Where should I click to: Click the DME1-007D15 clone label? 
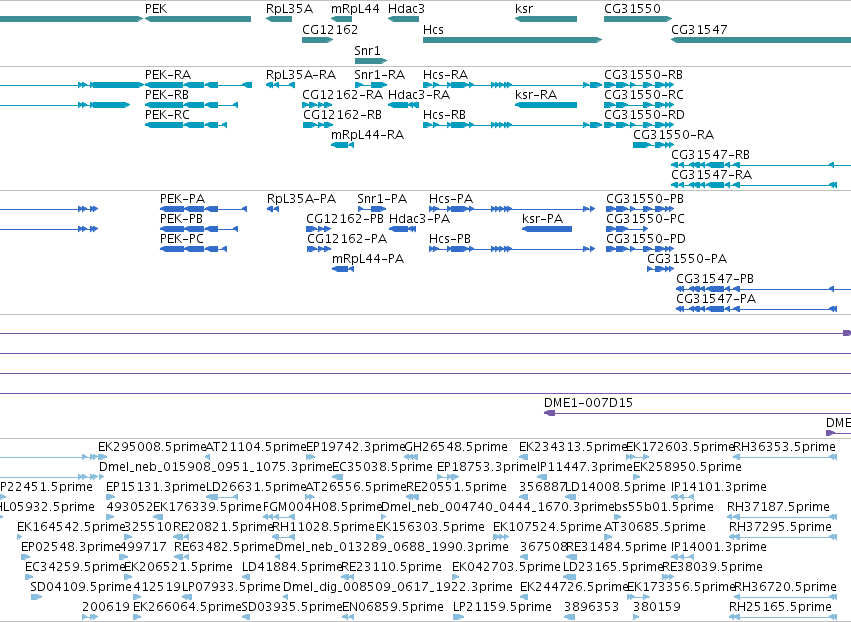coord(588,403)
